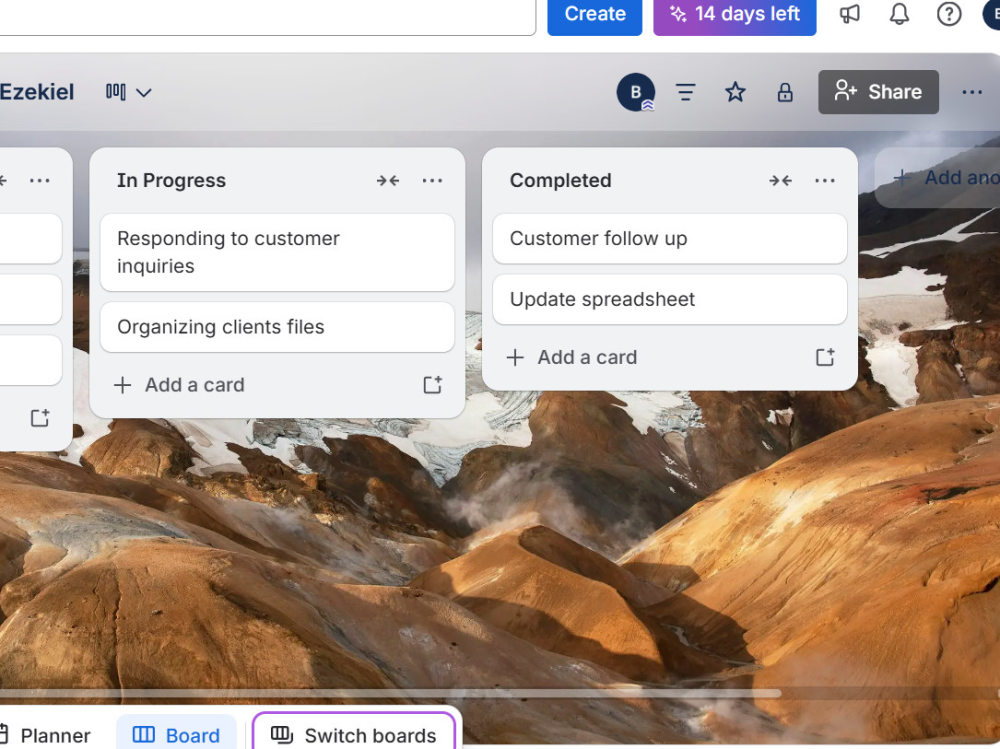The image size is (1000, 749).
Task: Open the feedback megaphone icon
Action: click(849, 14)
